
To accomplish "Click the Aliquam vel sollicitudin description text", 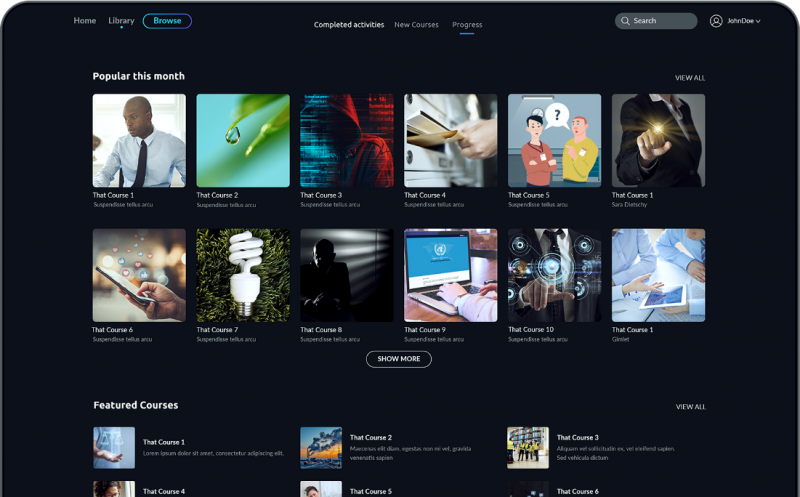I will (616, 453).
